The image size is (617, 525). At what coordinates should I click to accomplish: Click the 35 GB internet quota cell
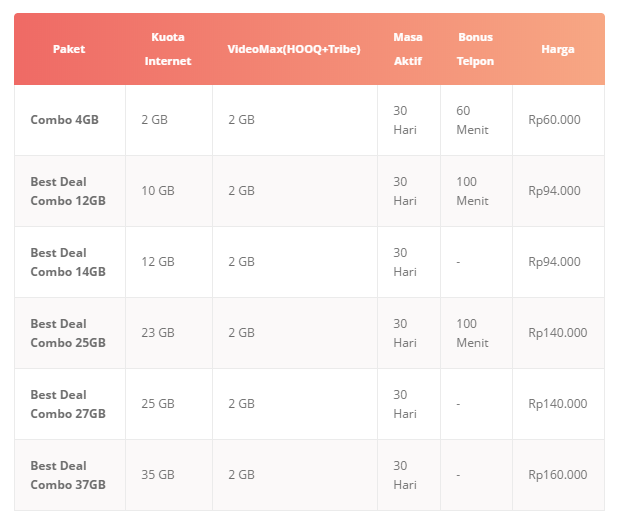pos(157,475)
